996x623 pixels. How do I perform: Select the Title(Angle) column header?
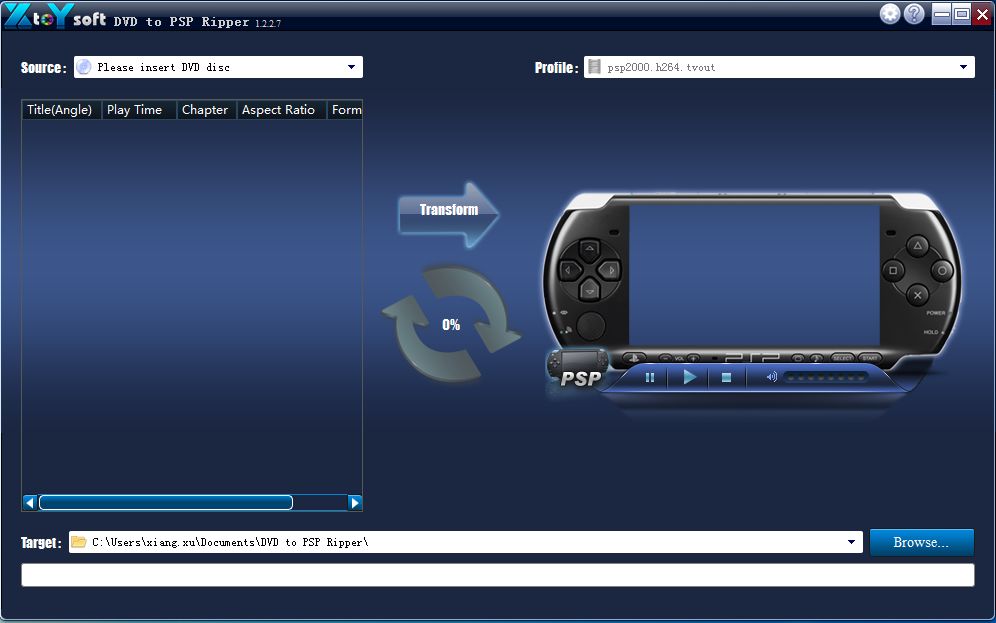tap(60, 110)
